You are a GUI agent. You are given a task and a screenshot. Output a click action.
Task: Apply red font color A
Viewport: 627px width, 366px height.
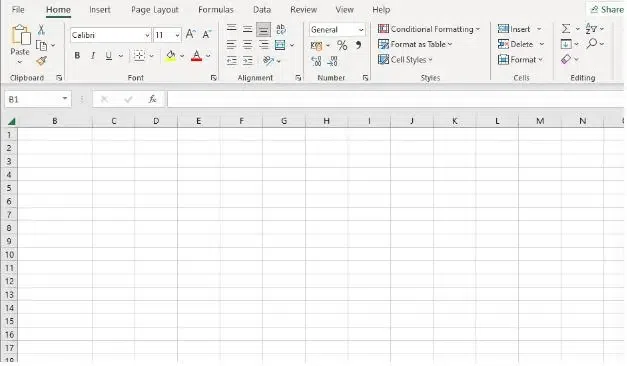196,56
